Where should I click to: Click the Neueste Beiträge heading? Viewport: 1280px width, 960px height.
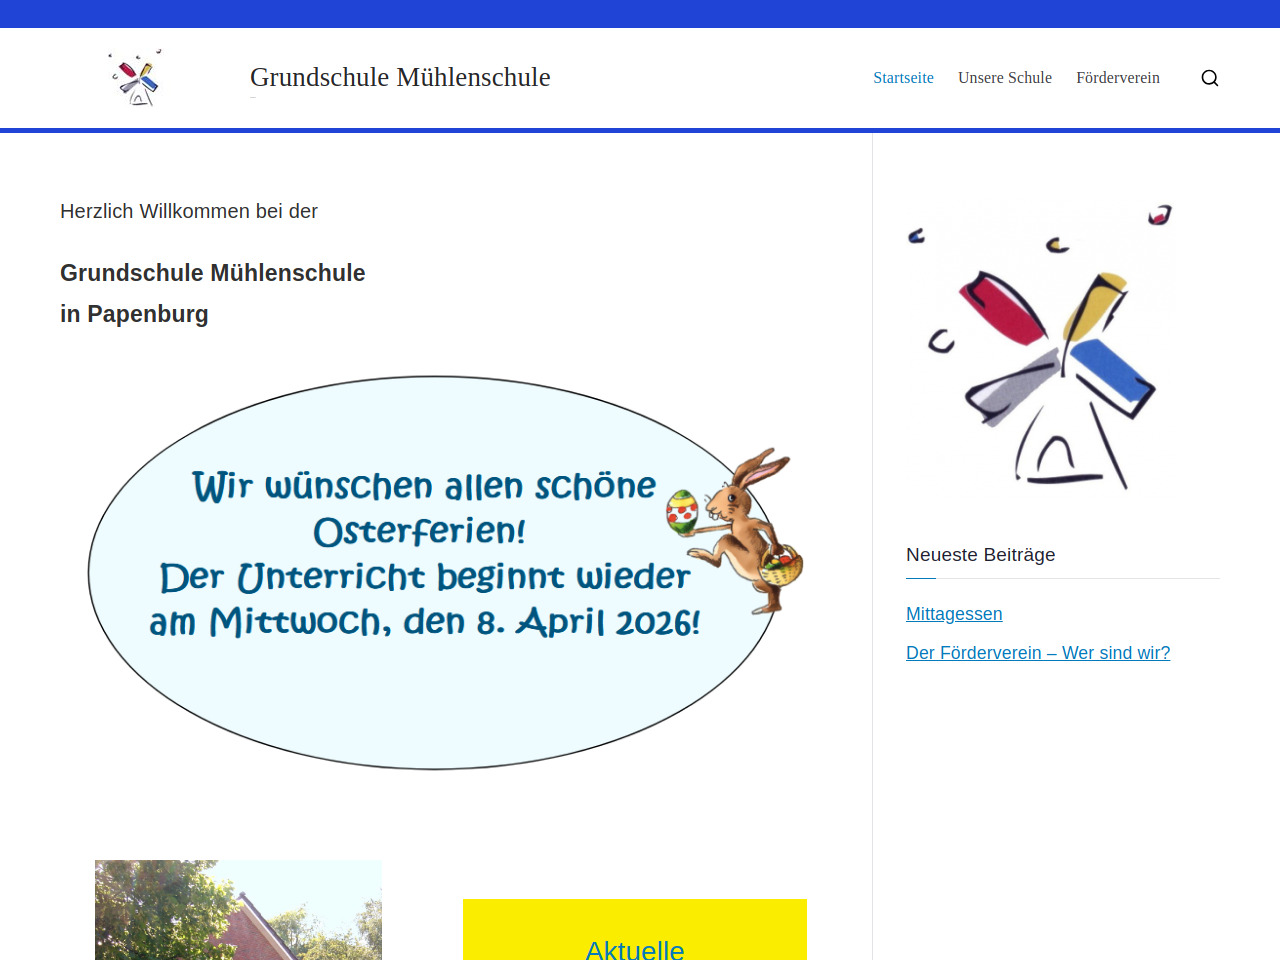980,555
